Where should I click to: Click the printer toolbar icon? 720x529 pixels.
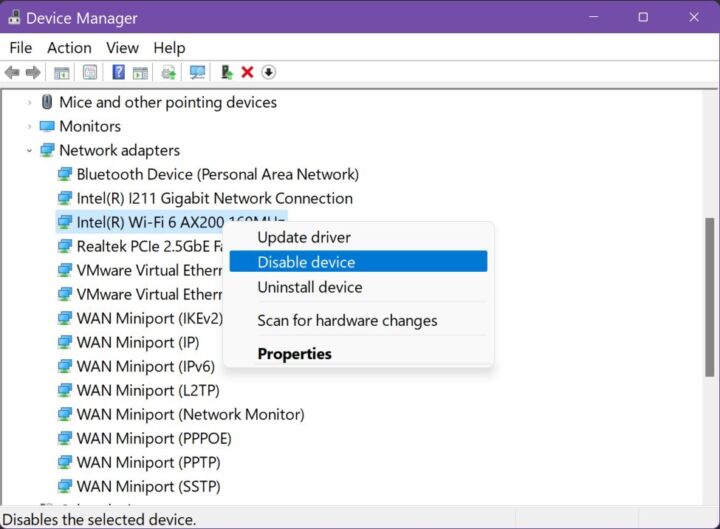point(169,72)
